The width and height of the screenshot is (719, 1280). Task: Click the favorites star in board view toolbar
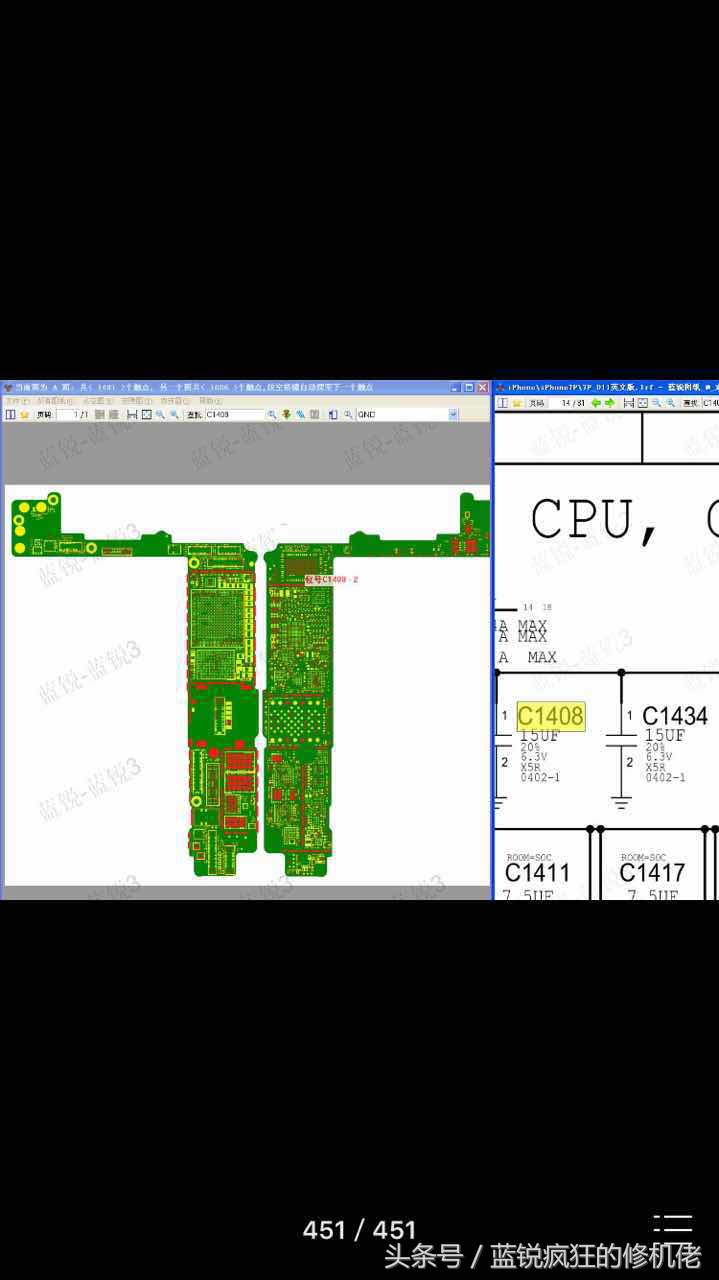click(x=24, y=414)
